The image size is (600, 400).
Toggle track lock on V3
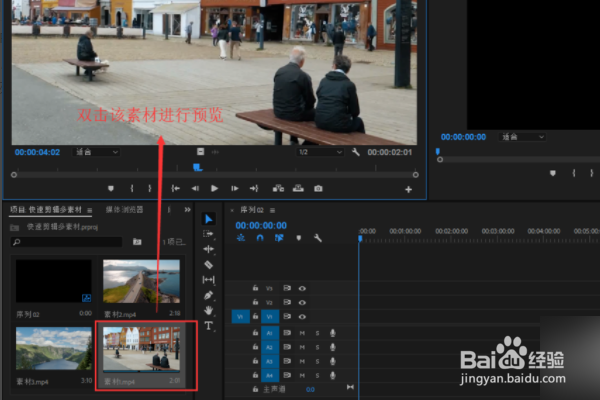[255, 288]
